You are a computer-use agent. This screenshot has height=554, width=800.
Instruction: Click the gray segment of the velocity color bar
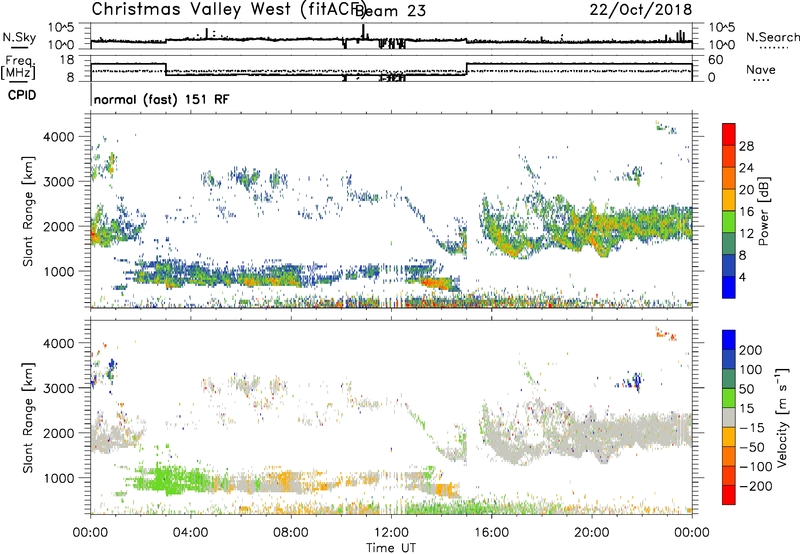(x=729, y=418)
